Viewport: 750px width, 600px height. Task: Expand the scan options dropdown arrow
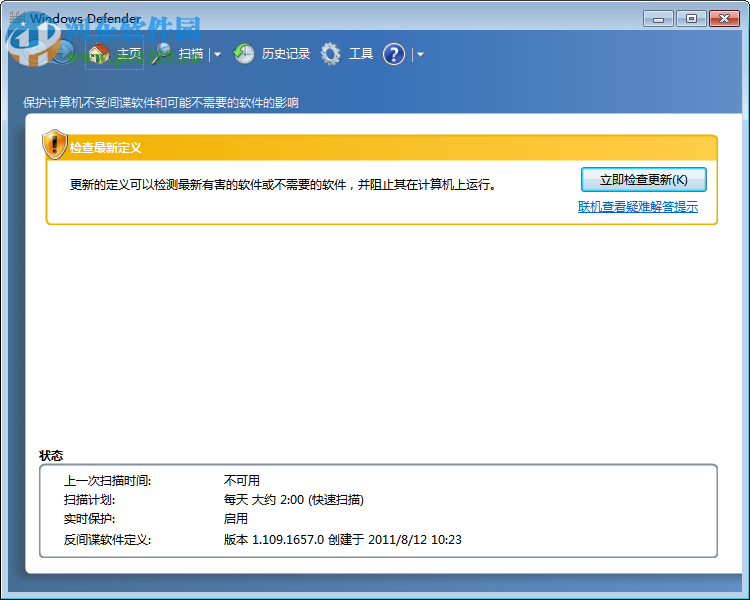(218, 55)
